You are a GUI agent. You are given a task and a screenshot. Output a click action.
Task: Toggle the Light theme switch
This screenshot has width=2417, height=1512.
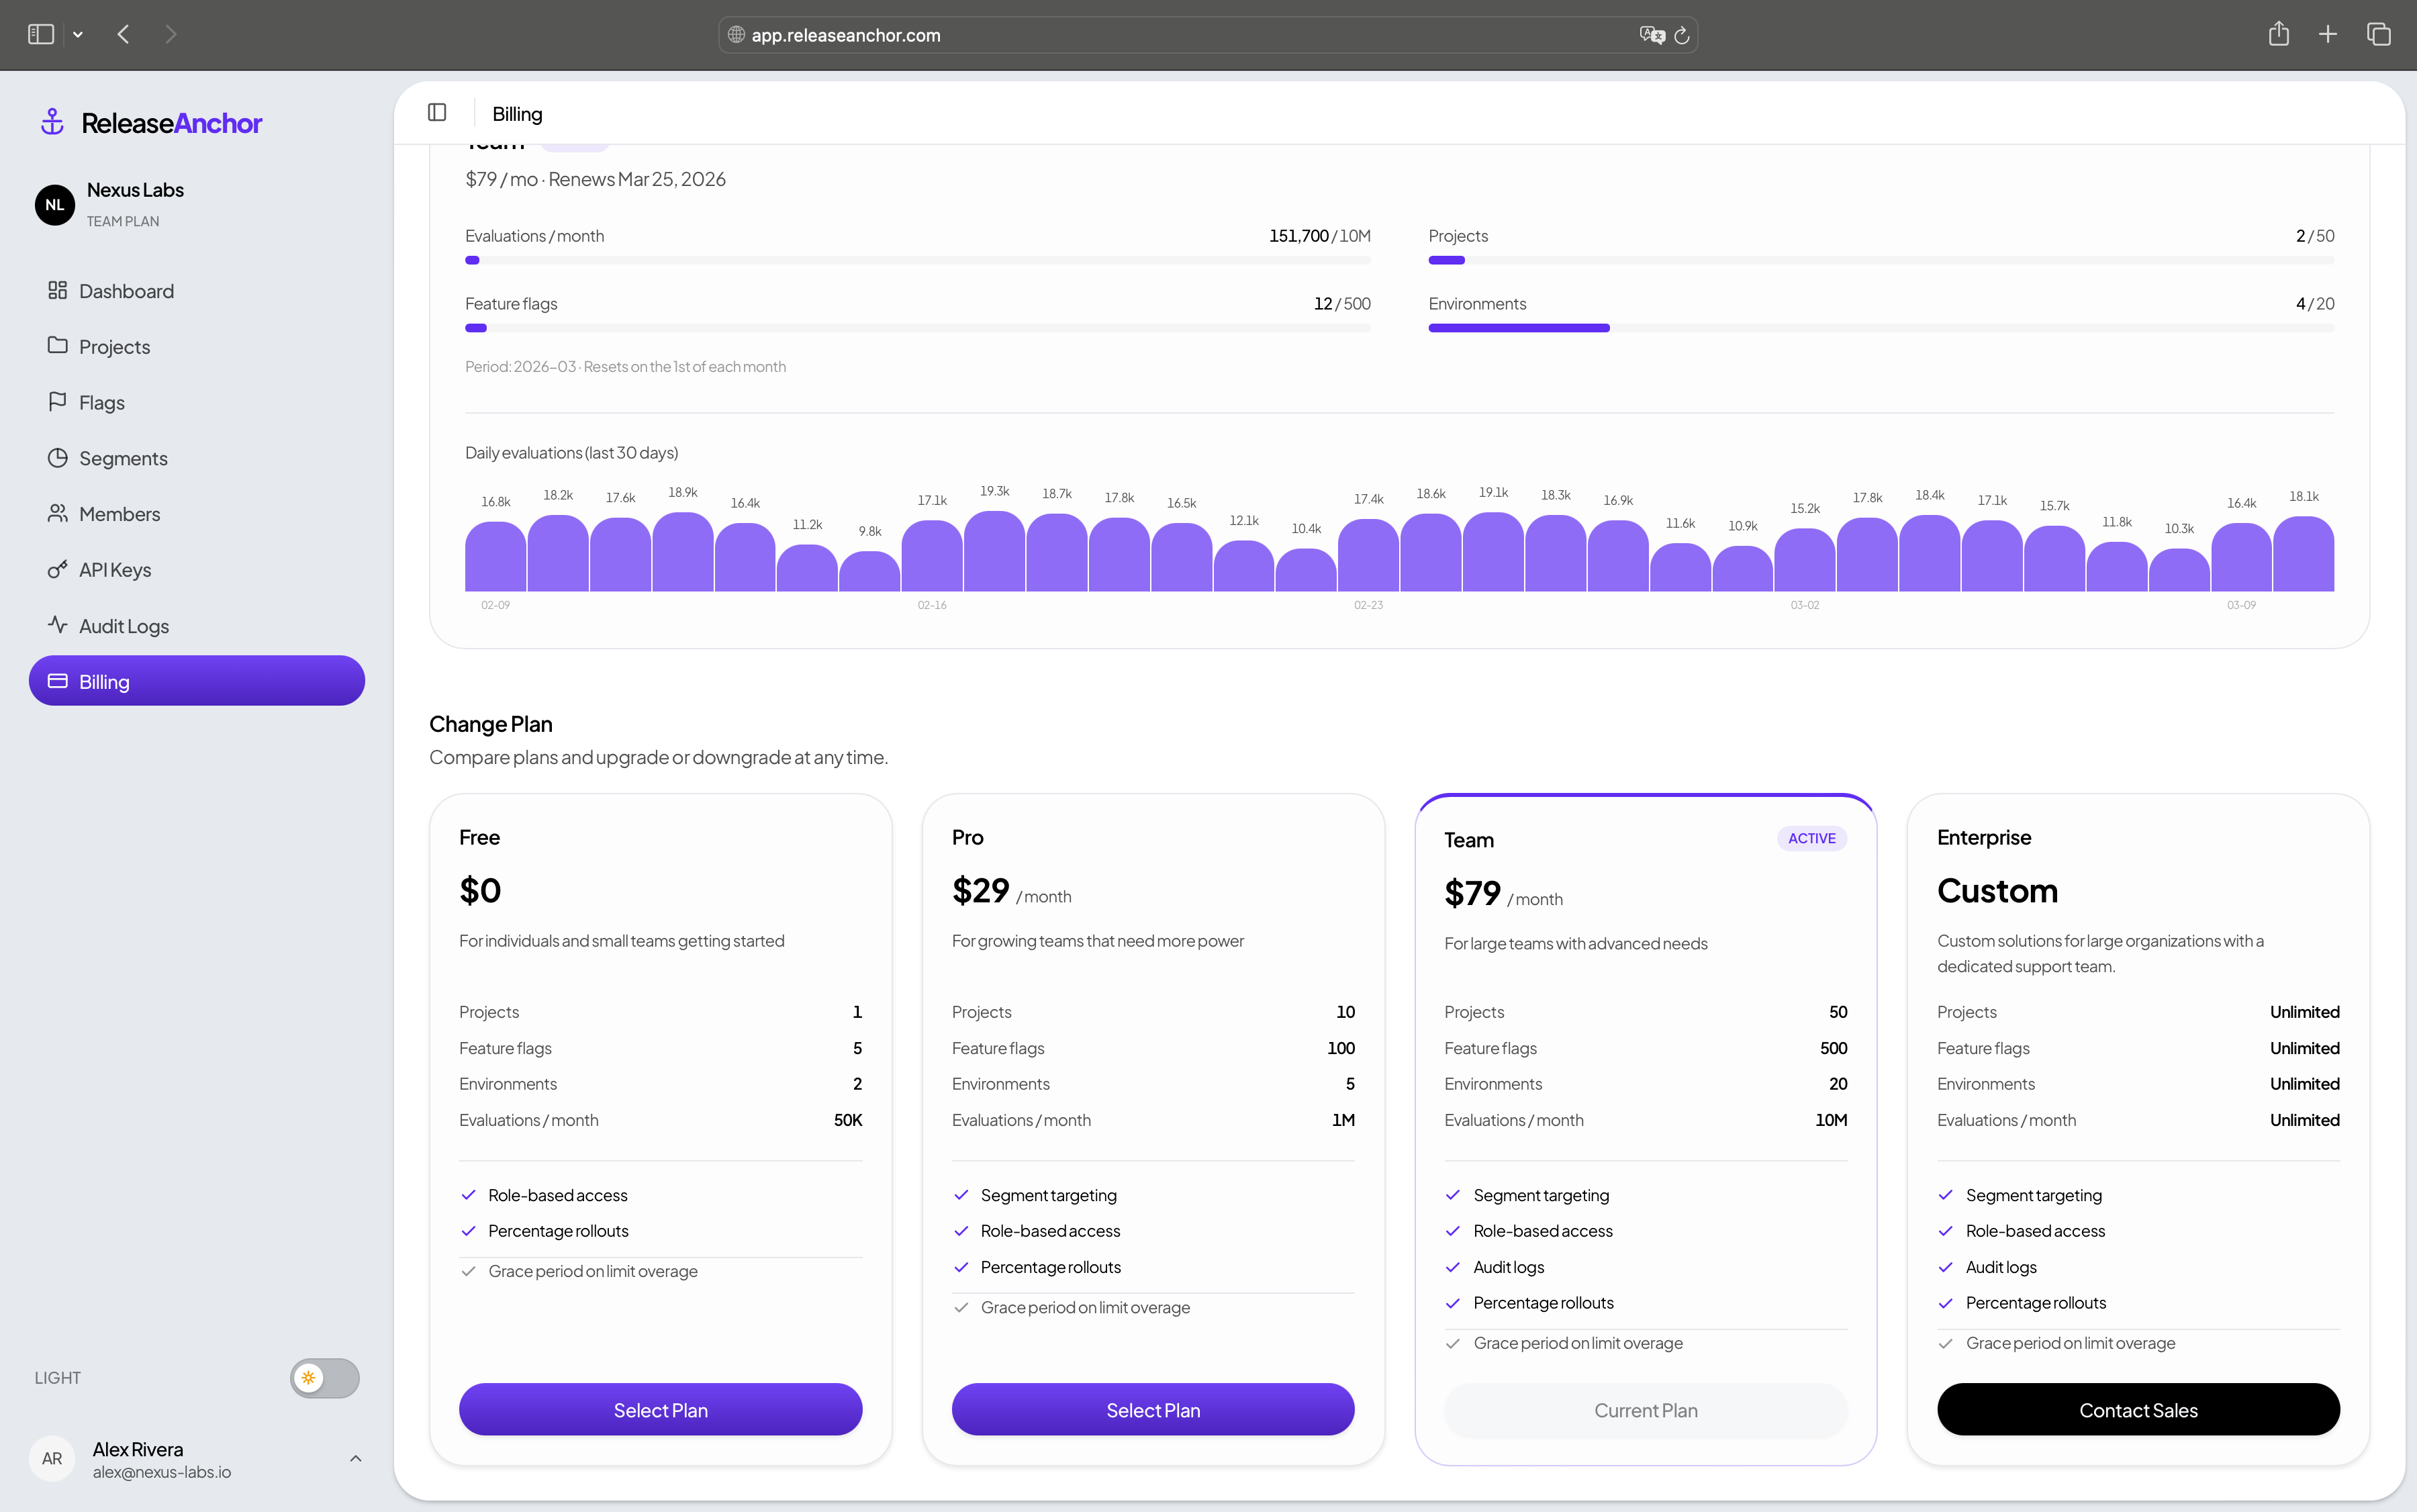click(324, 1378)
